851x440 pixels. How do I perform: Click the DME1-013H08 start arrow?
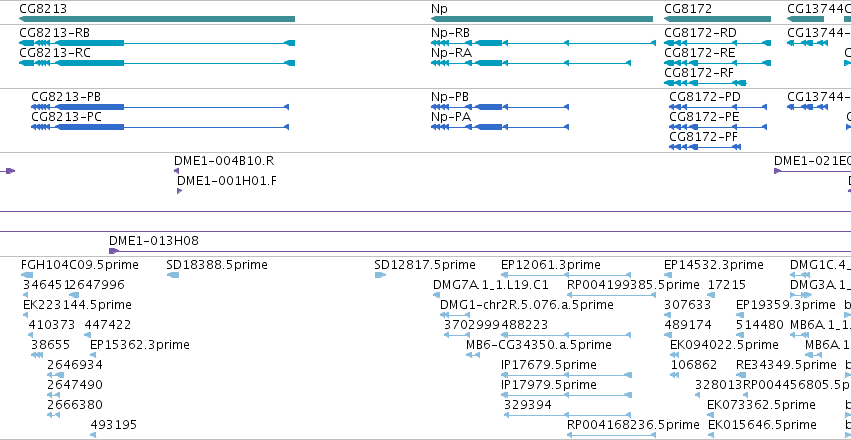[114, 251]
